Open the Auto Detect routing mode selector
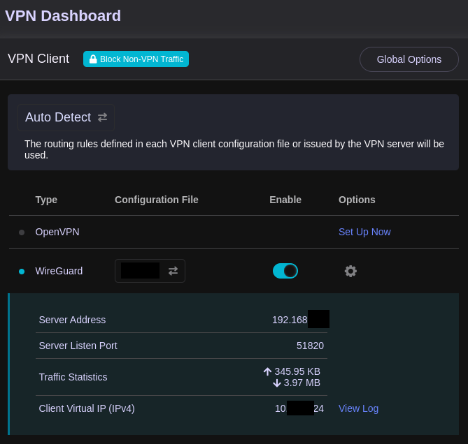Screen dimensions: 468x444 (66, 117)
